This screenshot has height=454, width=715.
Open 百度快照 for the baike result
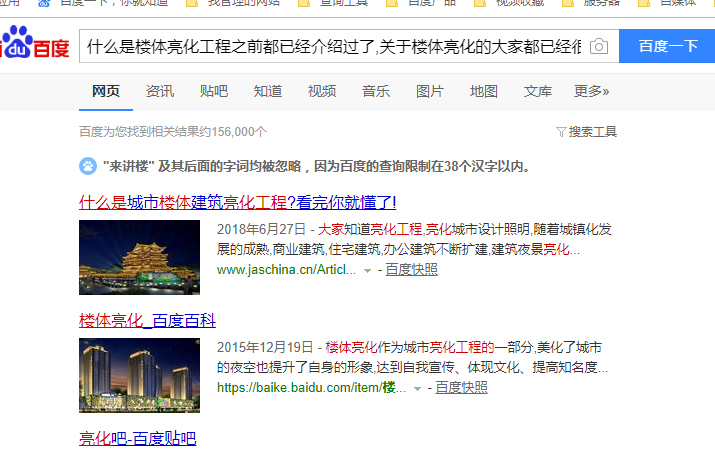(461, 388)
